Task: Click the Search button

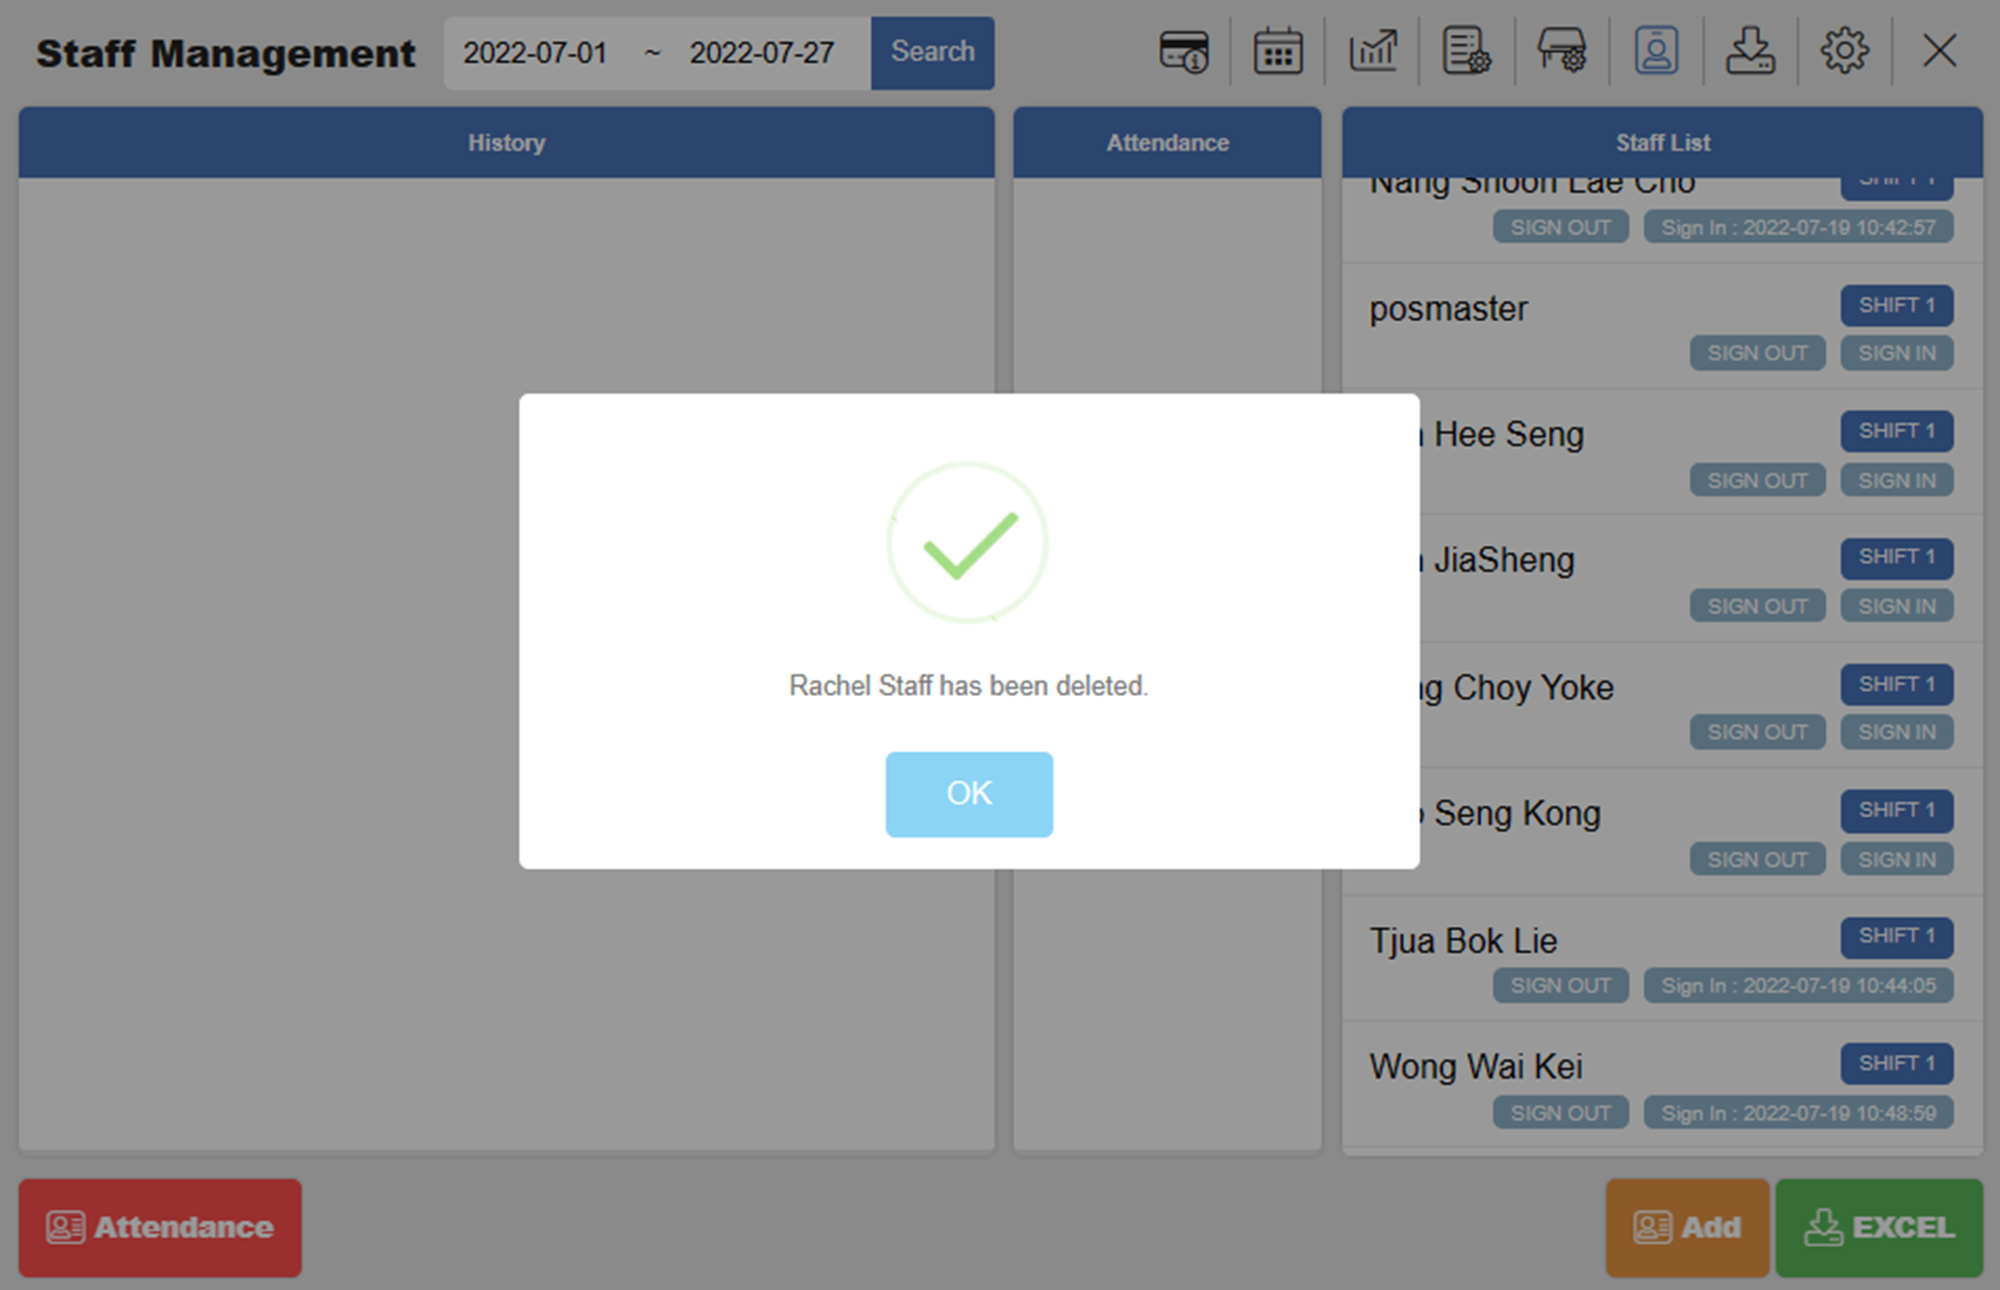Action: (932, 52)
